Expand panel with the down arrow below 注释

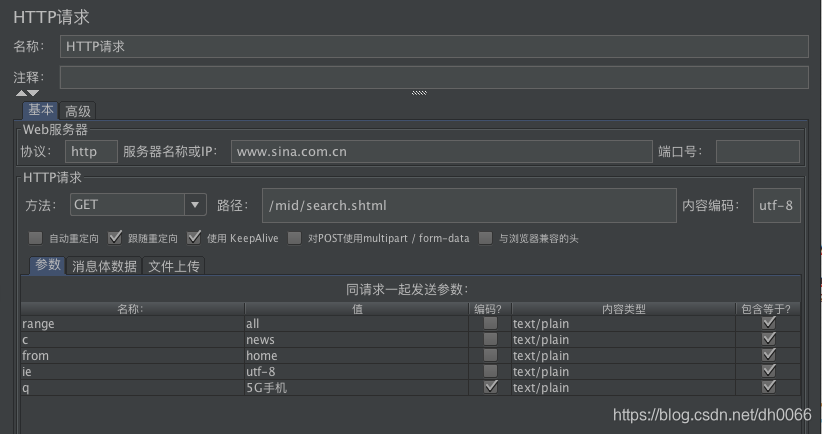click(x=33, y=93)
